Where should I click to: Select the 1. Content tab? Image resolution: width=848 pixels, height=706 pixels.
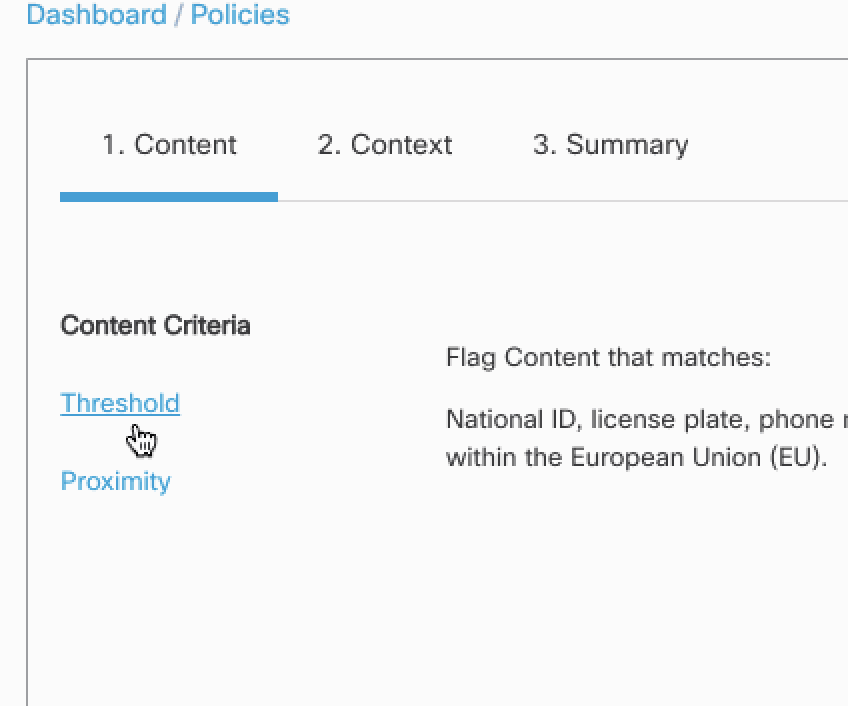pyautogui.click(x=169, y=145)
